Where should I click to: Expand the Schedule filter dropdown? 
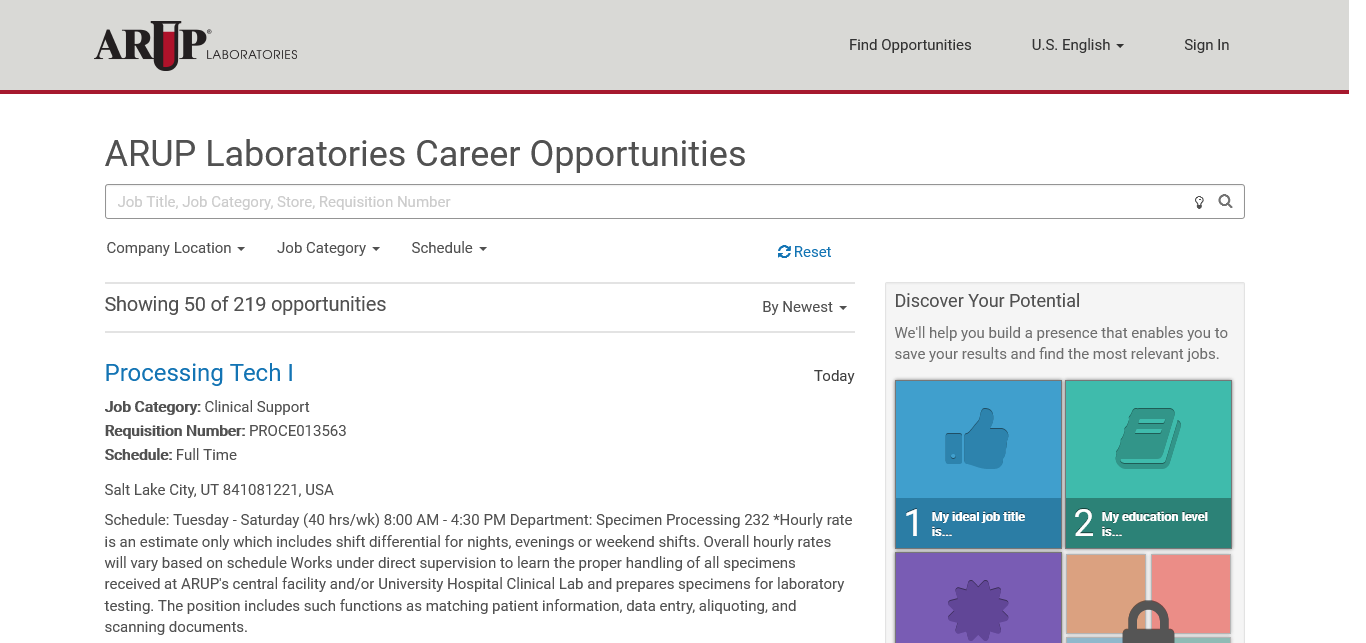pos(449,248)
